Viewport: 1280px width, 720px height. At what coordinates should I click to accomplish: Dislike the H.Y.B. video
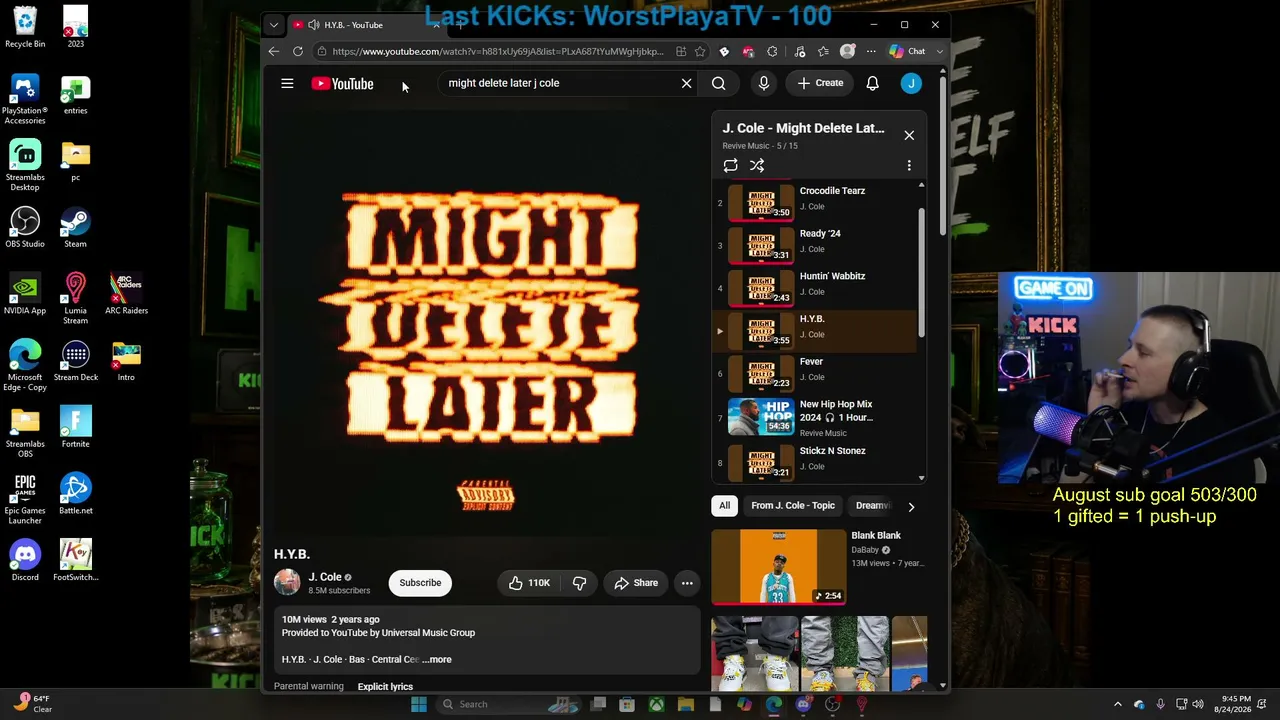579,583
